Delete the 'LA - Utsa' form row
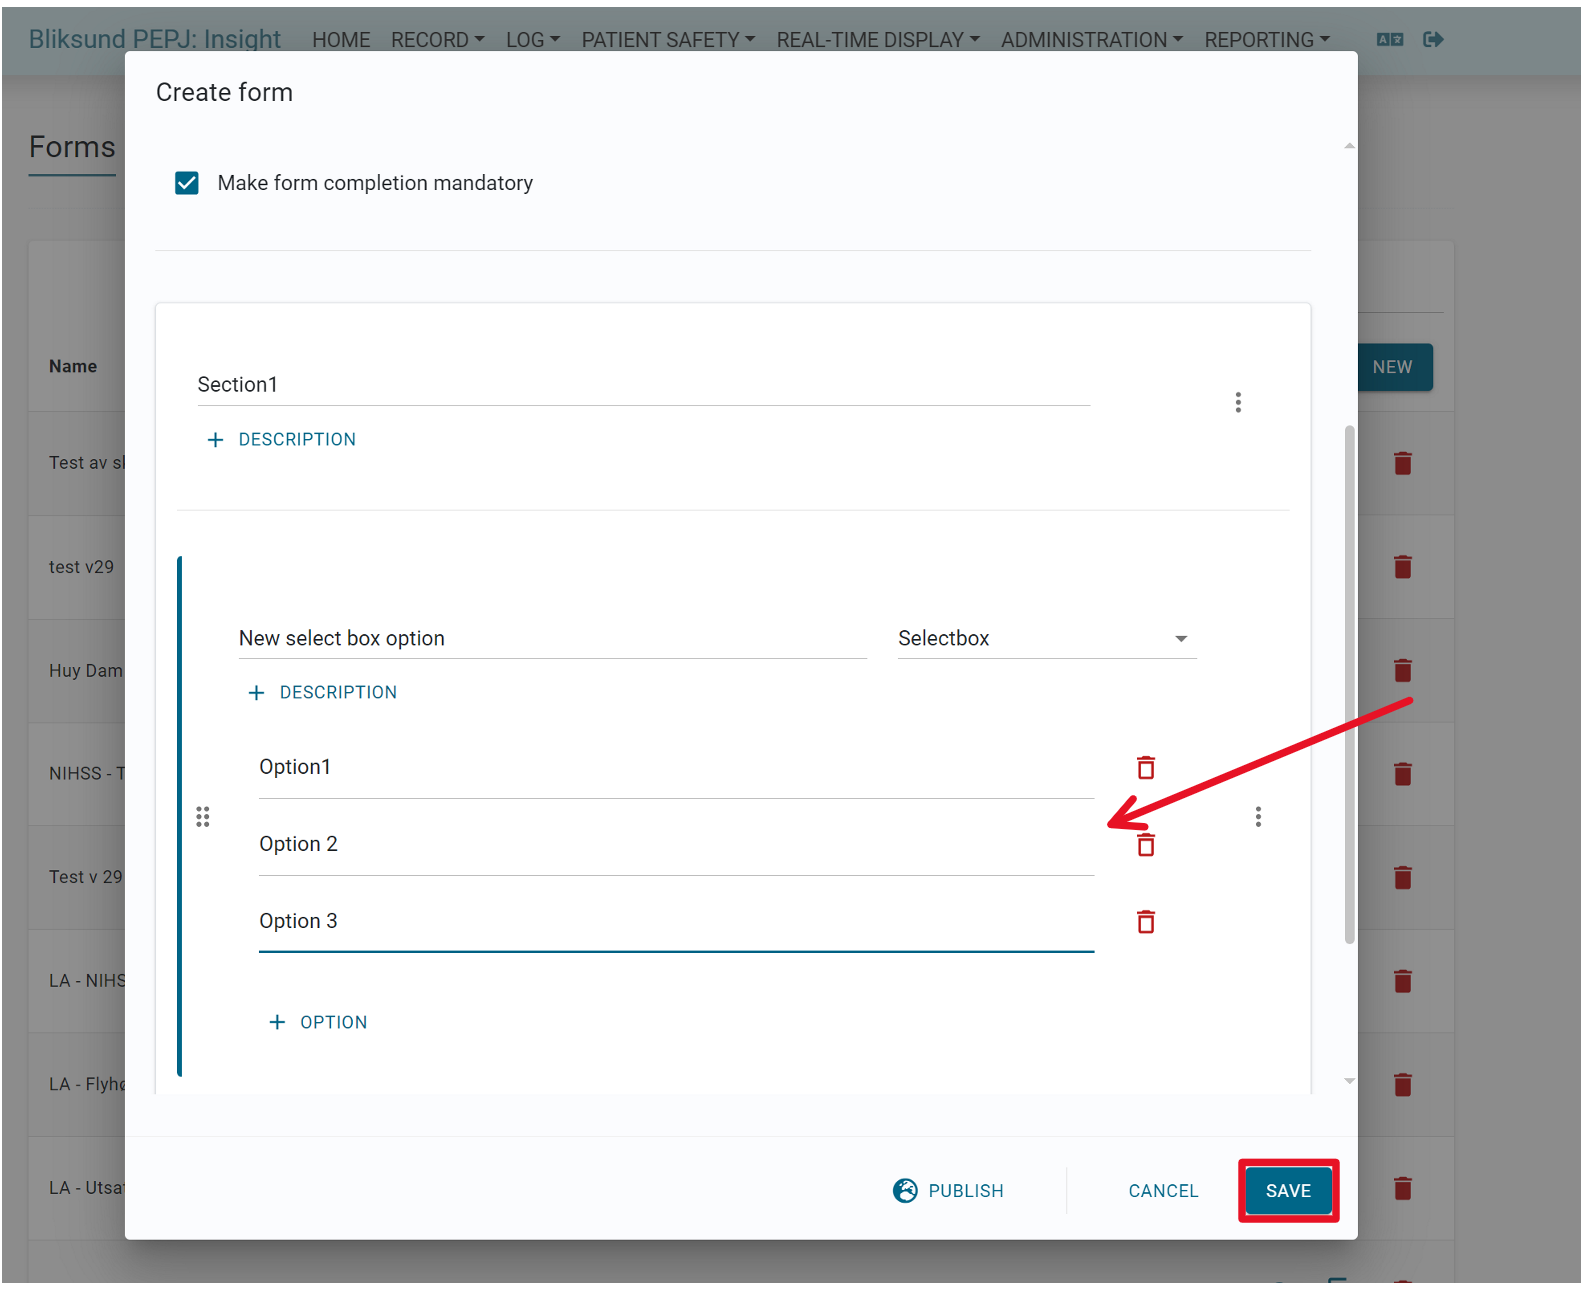Viewport: 1586px width, 1310px height. 1403,1188
